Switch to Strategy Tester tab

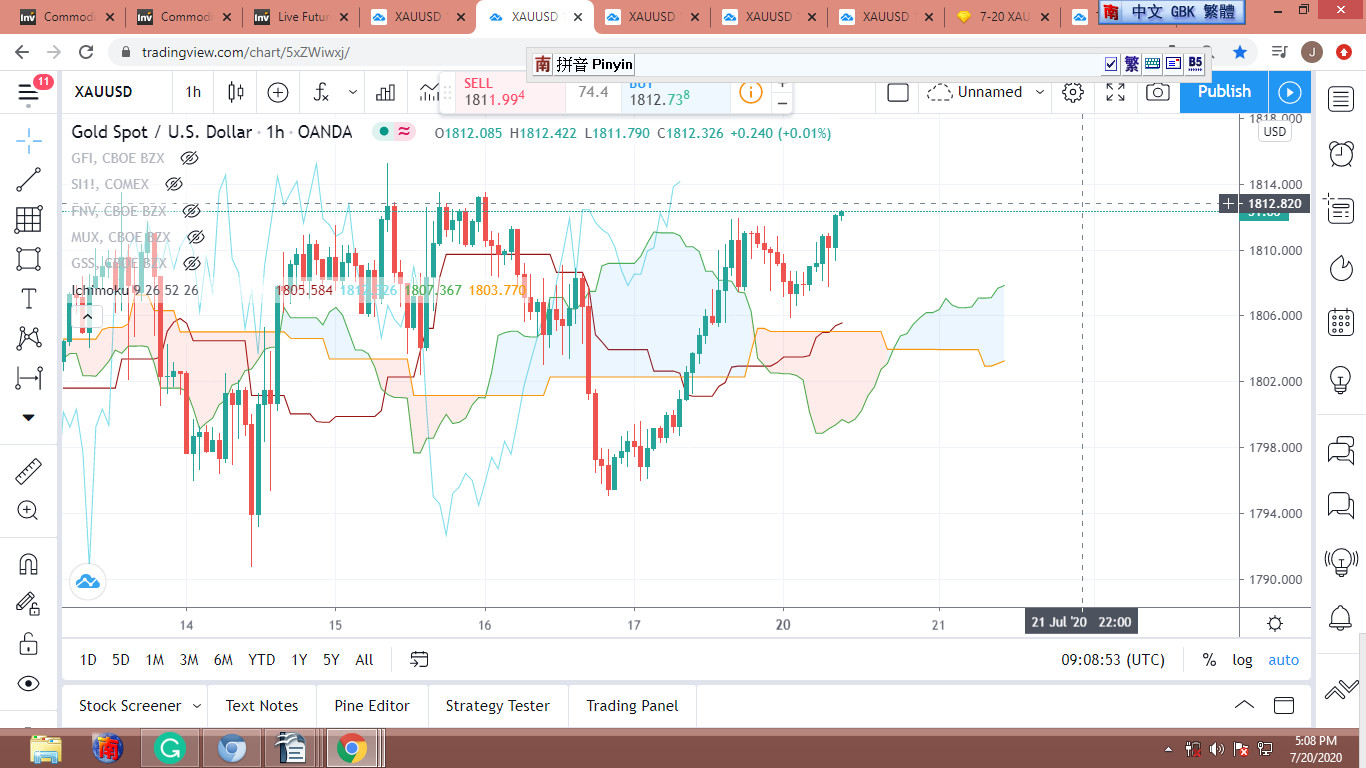tap(497, 706)
